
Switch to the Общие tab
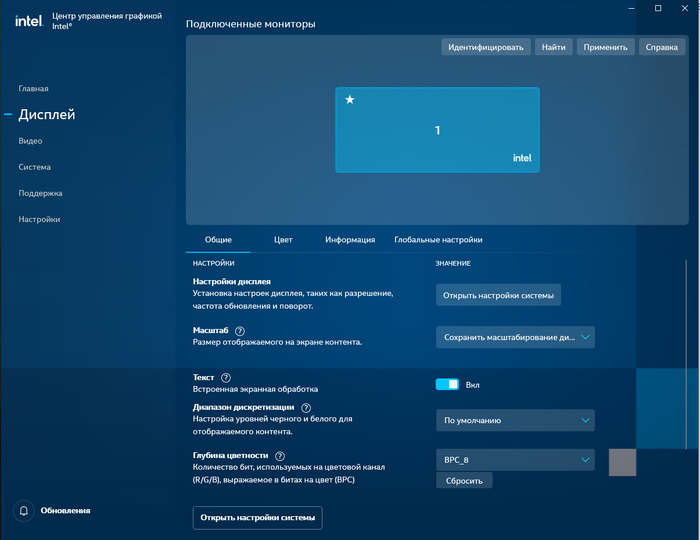pos(218,240)
